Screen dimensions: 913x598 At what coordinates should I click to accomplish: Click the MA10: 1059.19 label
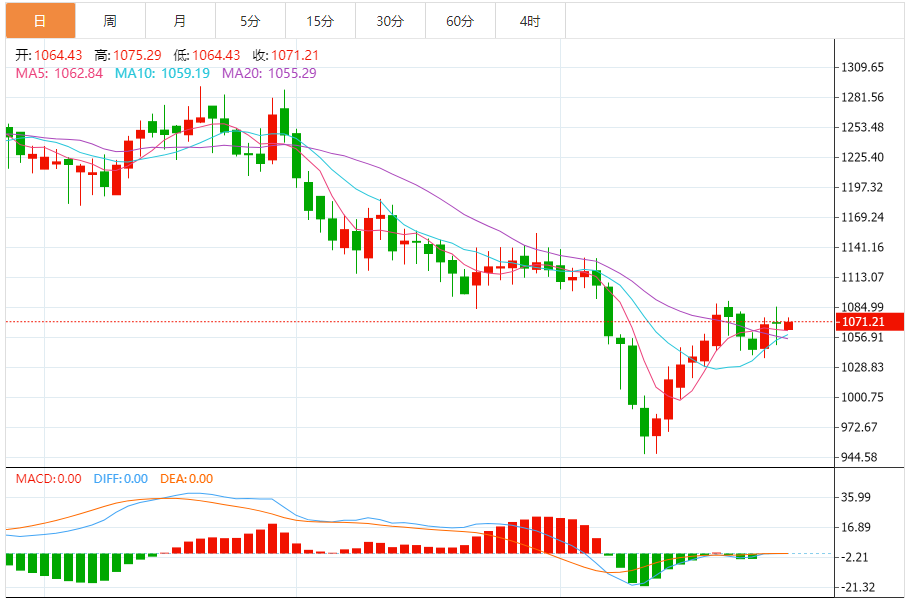(x=162, y=73)
